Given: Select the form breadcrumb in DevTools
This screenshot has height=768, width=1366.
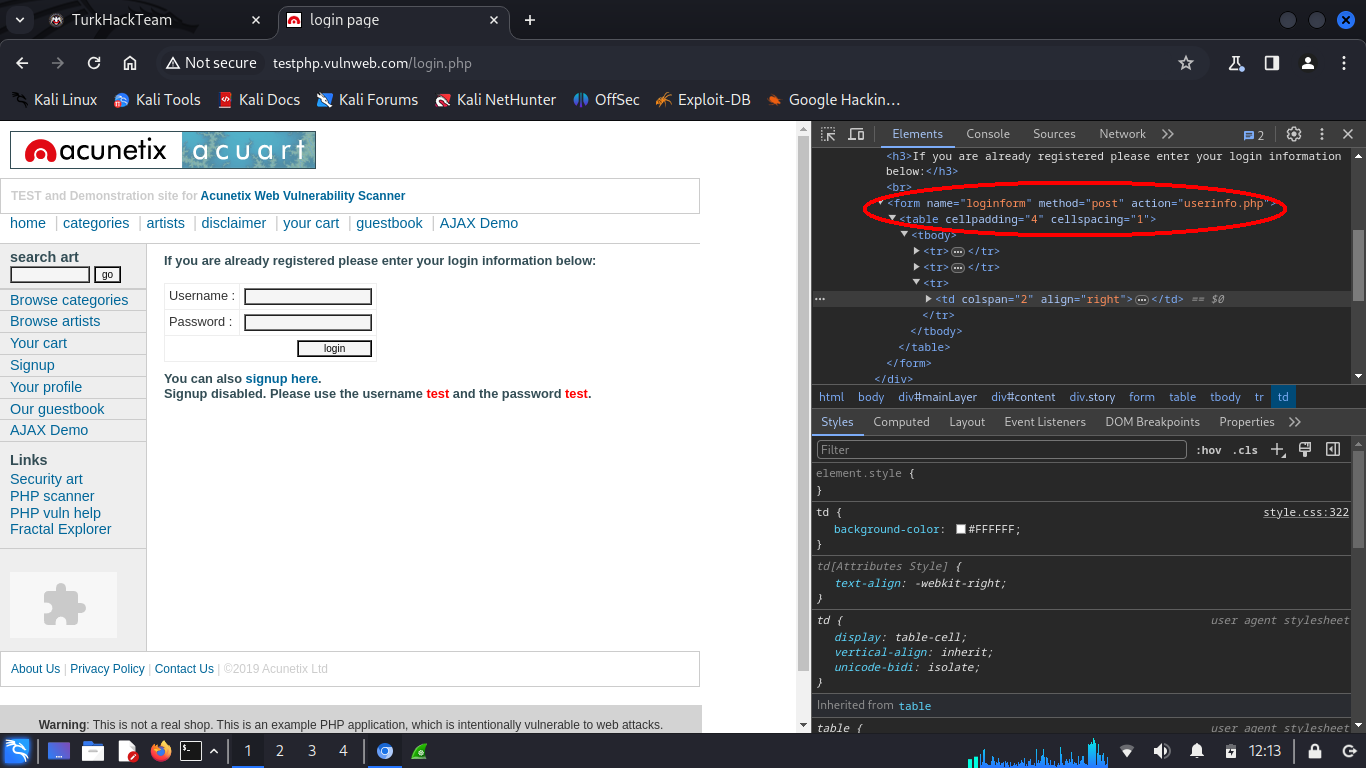Looking at the screenshot, I should click(1142, 397).
